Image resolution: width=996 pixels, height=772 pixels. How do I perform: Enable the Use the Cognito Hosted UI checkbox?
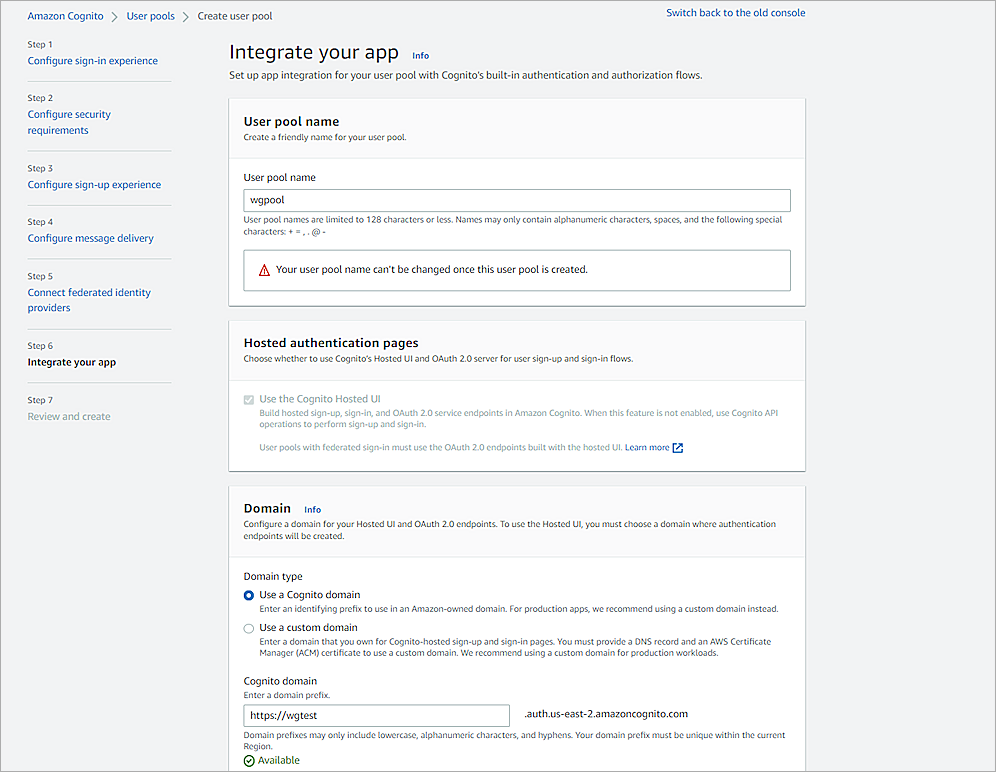pos(248,398)
